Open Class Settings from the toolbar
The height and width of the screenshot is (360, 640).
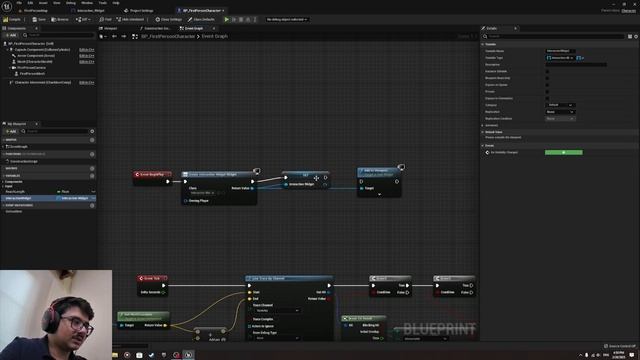click(x=169, y=19)
